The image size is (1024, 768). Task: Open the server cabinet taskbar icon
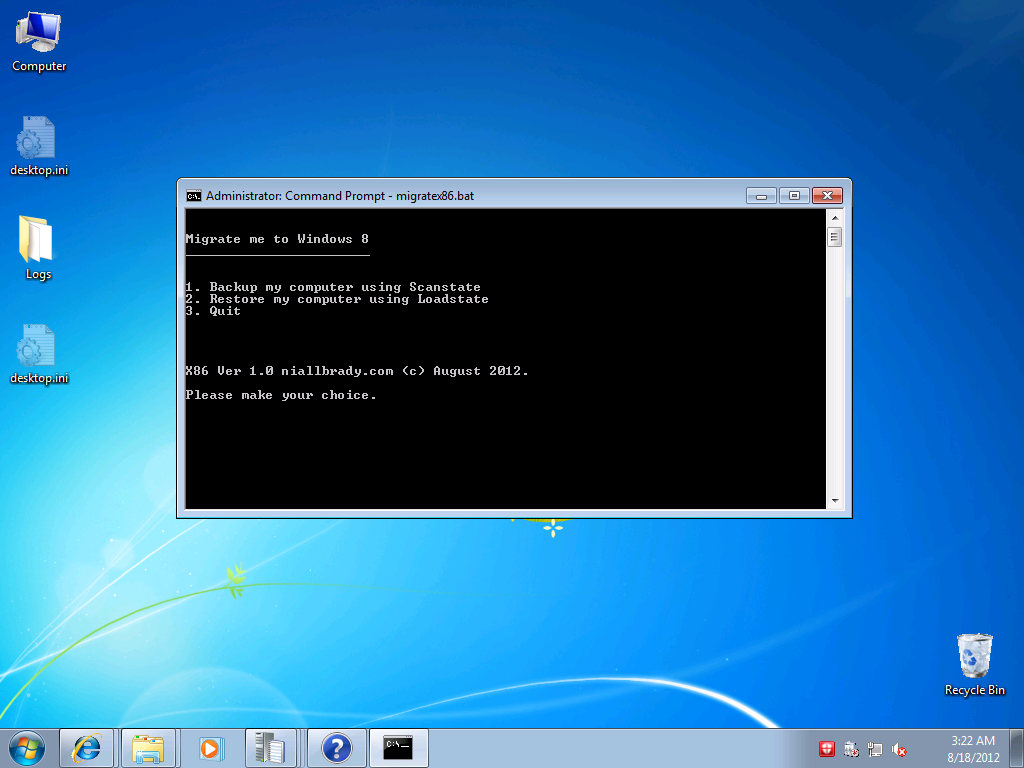pyautogui.click(x=271, y=748)
